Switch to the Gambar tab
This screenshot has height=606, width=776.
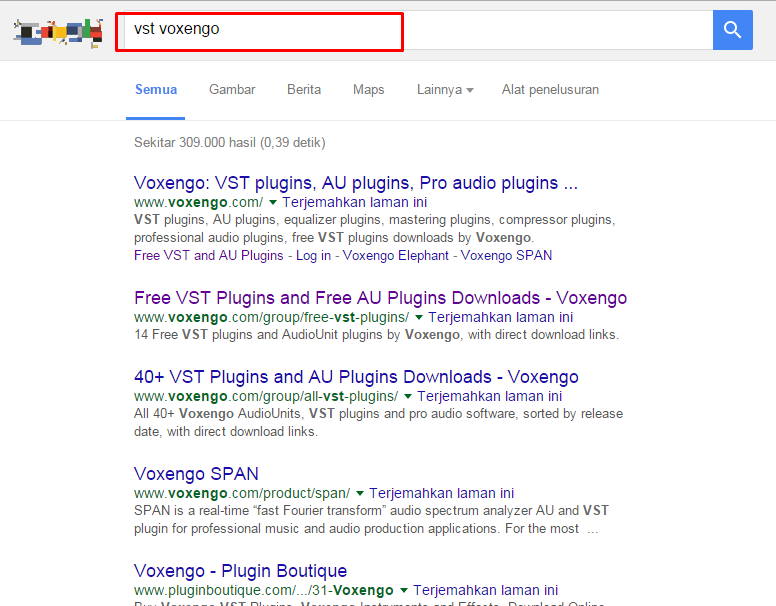click(x=232, y=90)
